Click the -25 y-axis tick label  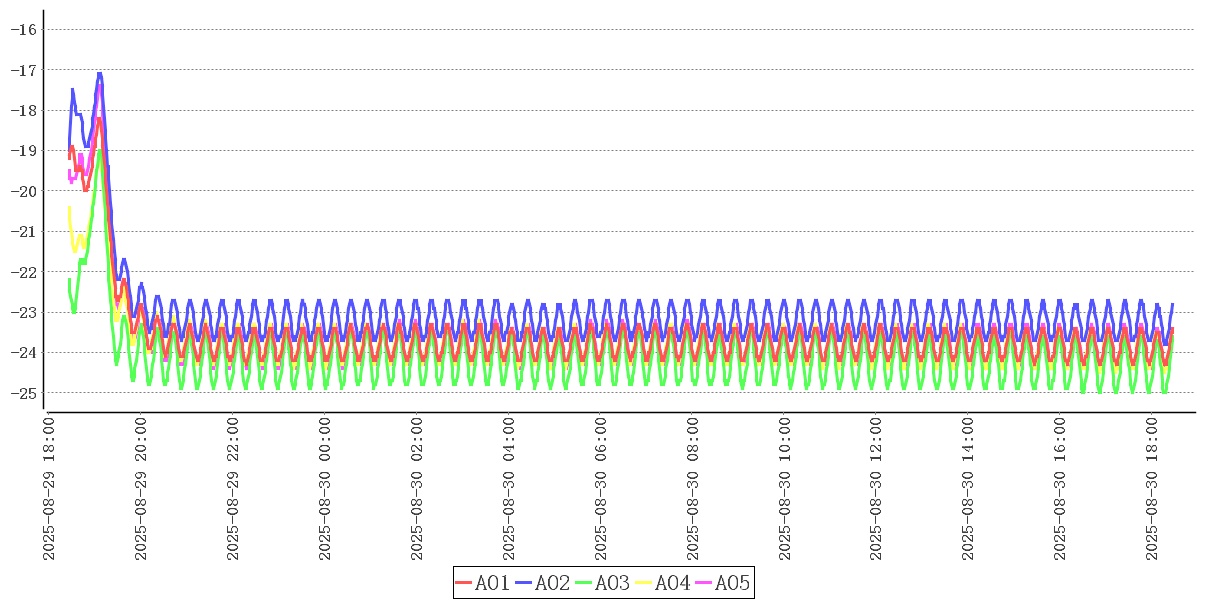(23, 393)
